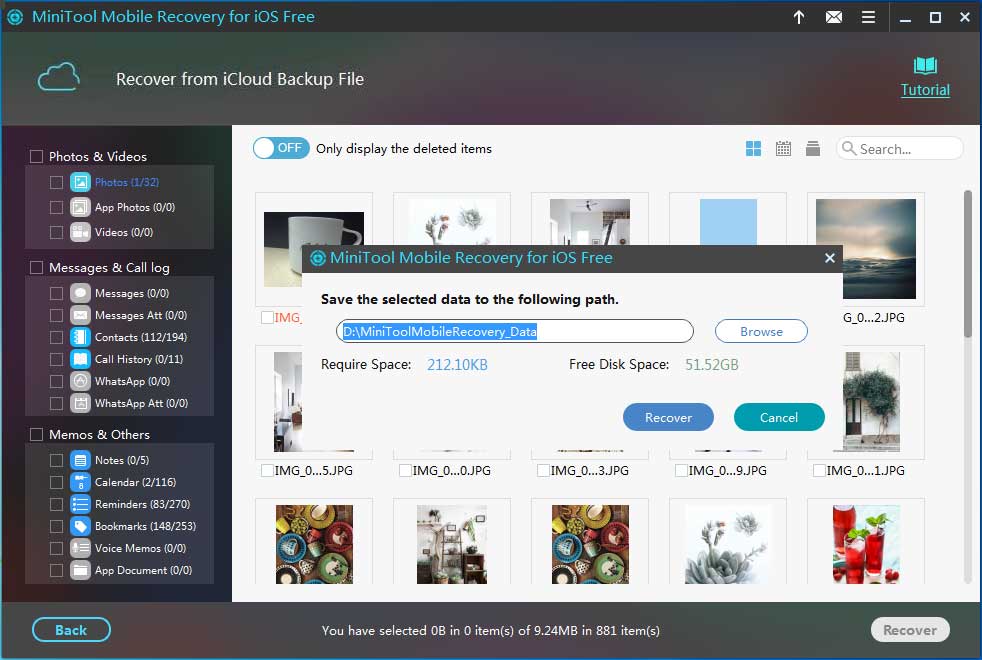Image resolution: width=982 pixels, height=660 pixels.
Task: Tick the Reminders (83/270) checkbox
Action: click(56, 504)
